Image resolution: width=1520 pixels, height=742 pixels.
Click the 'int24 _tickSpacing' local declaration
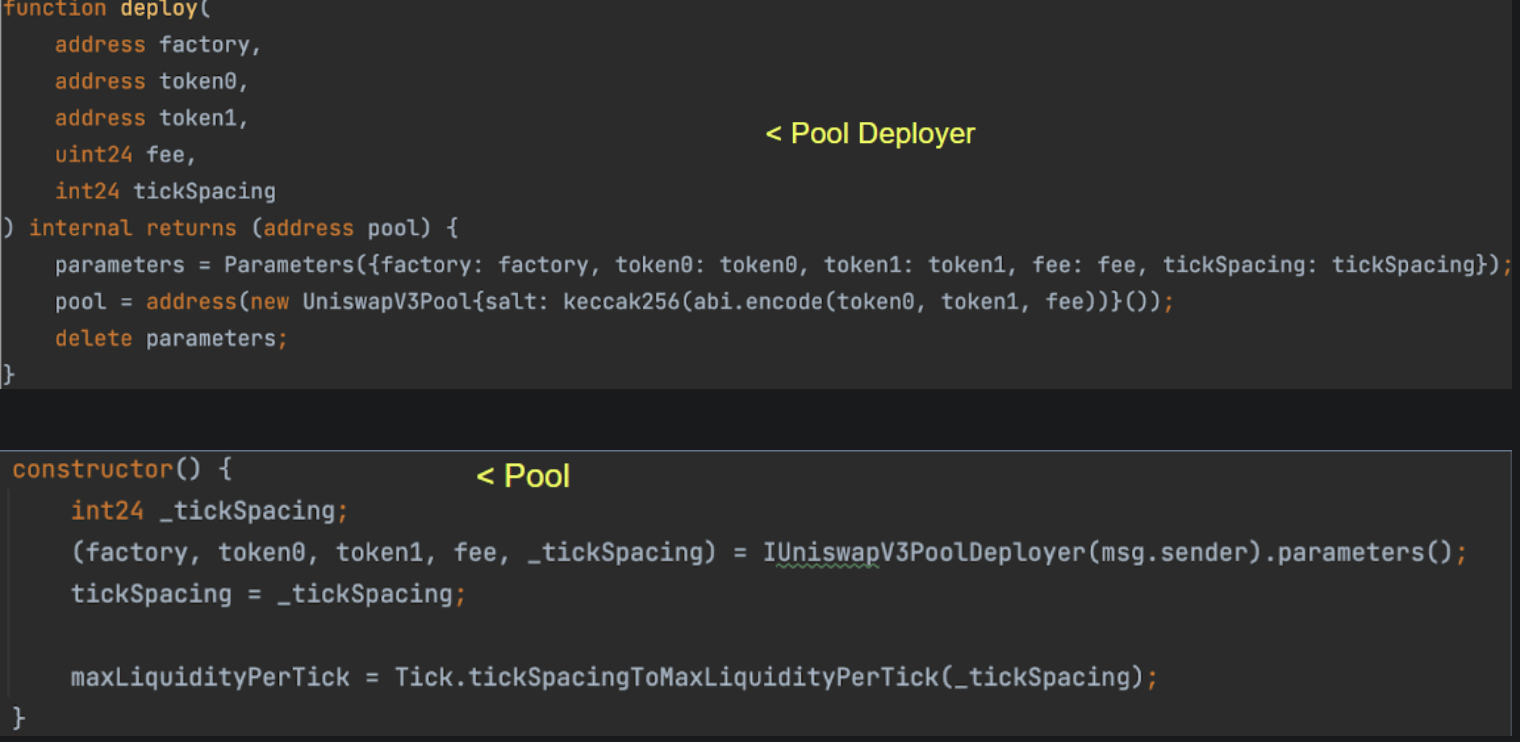coord(204,511)
